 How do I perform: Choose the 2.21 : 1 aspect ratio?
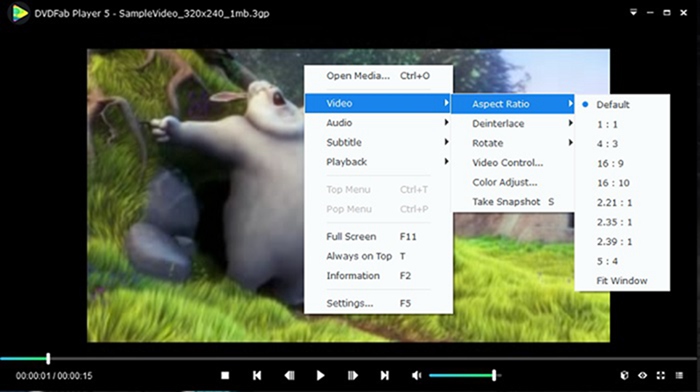point(622,203)
